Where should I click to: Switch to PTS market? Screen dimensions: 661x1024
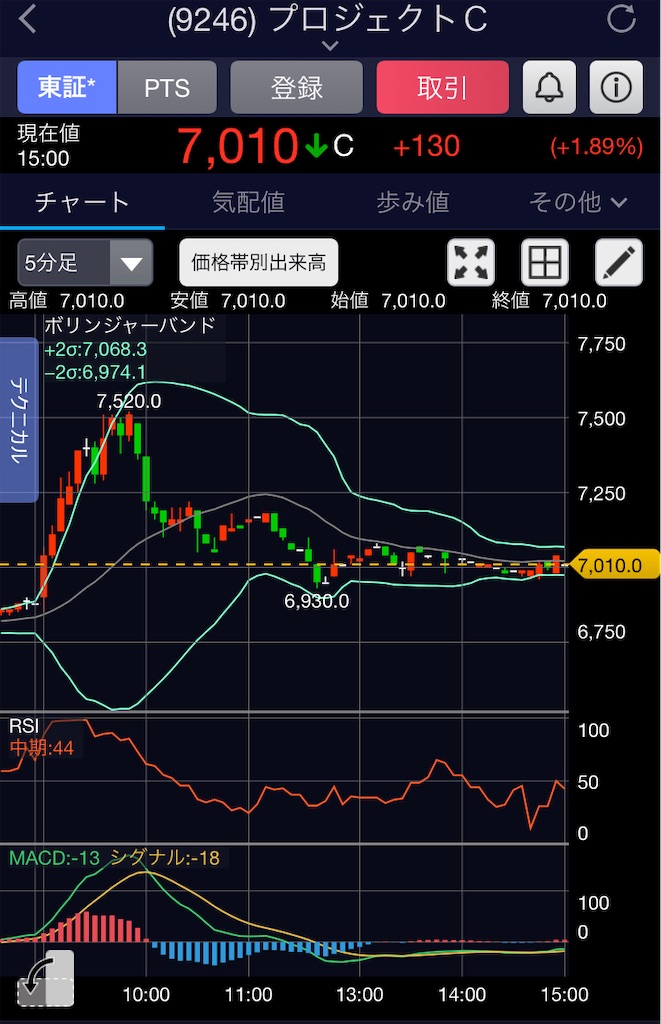[167, 88]
